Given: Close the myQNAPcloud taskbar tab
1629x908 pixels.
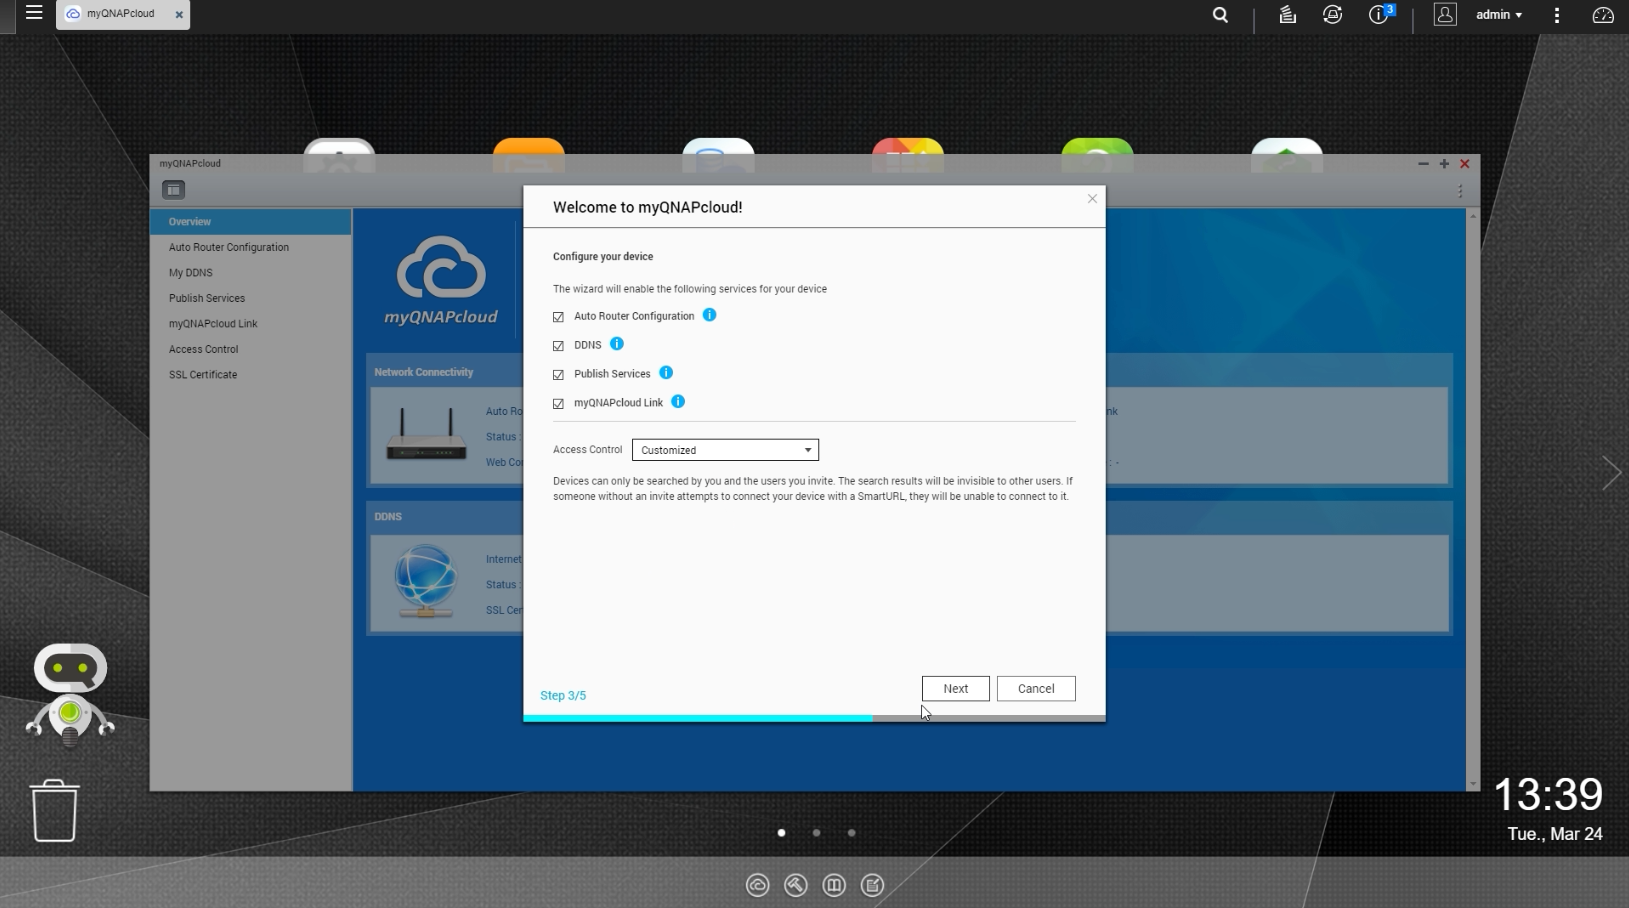Looking at the screenshot, I should click(179, 15).
